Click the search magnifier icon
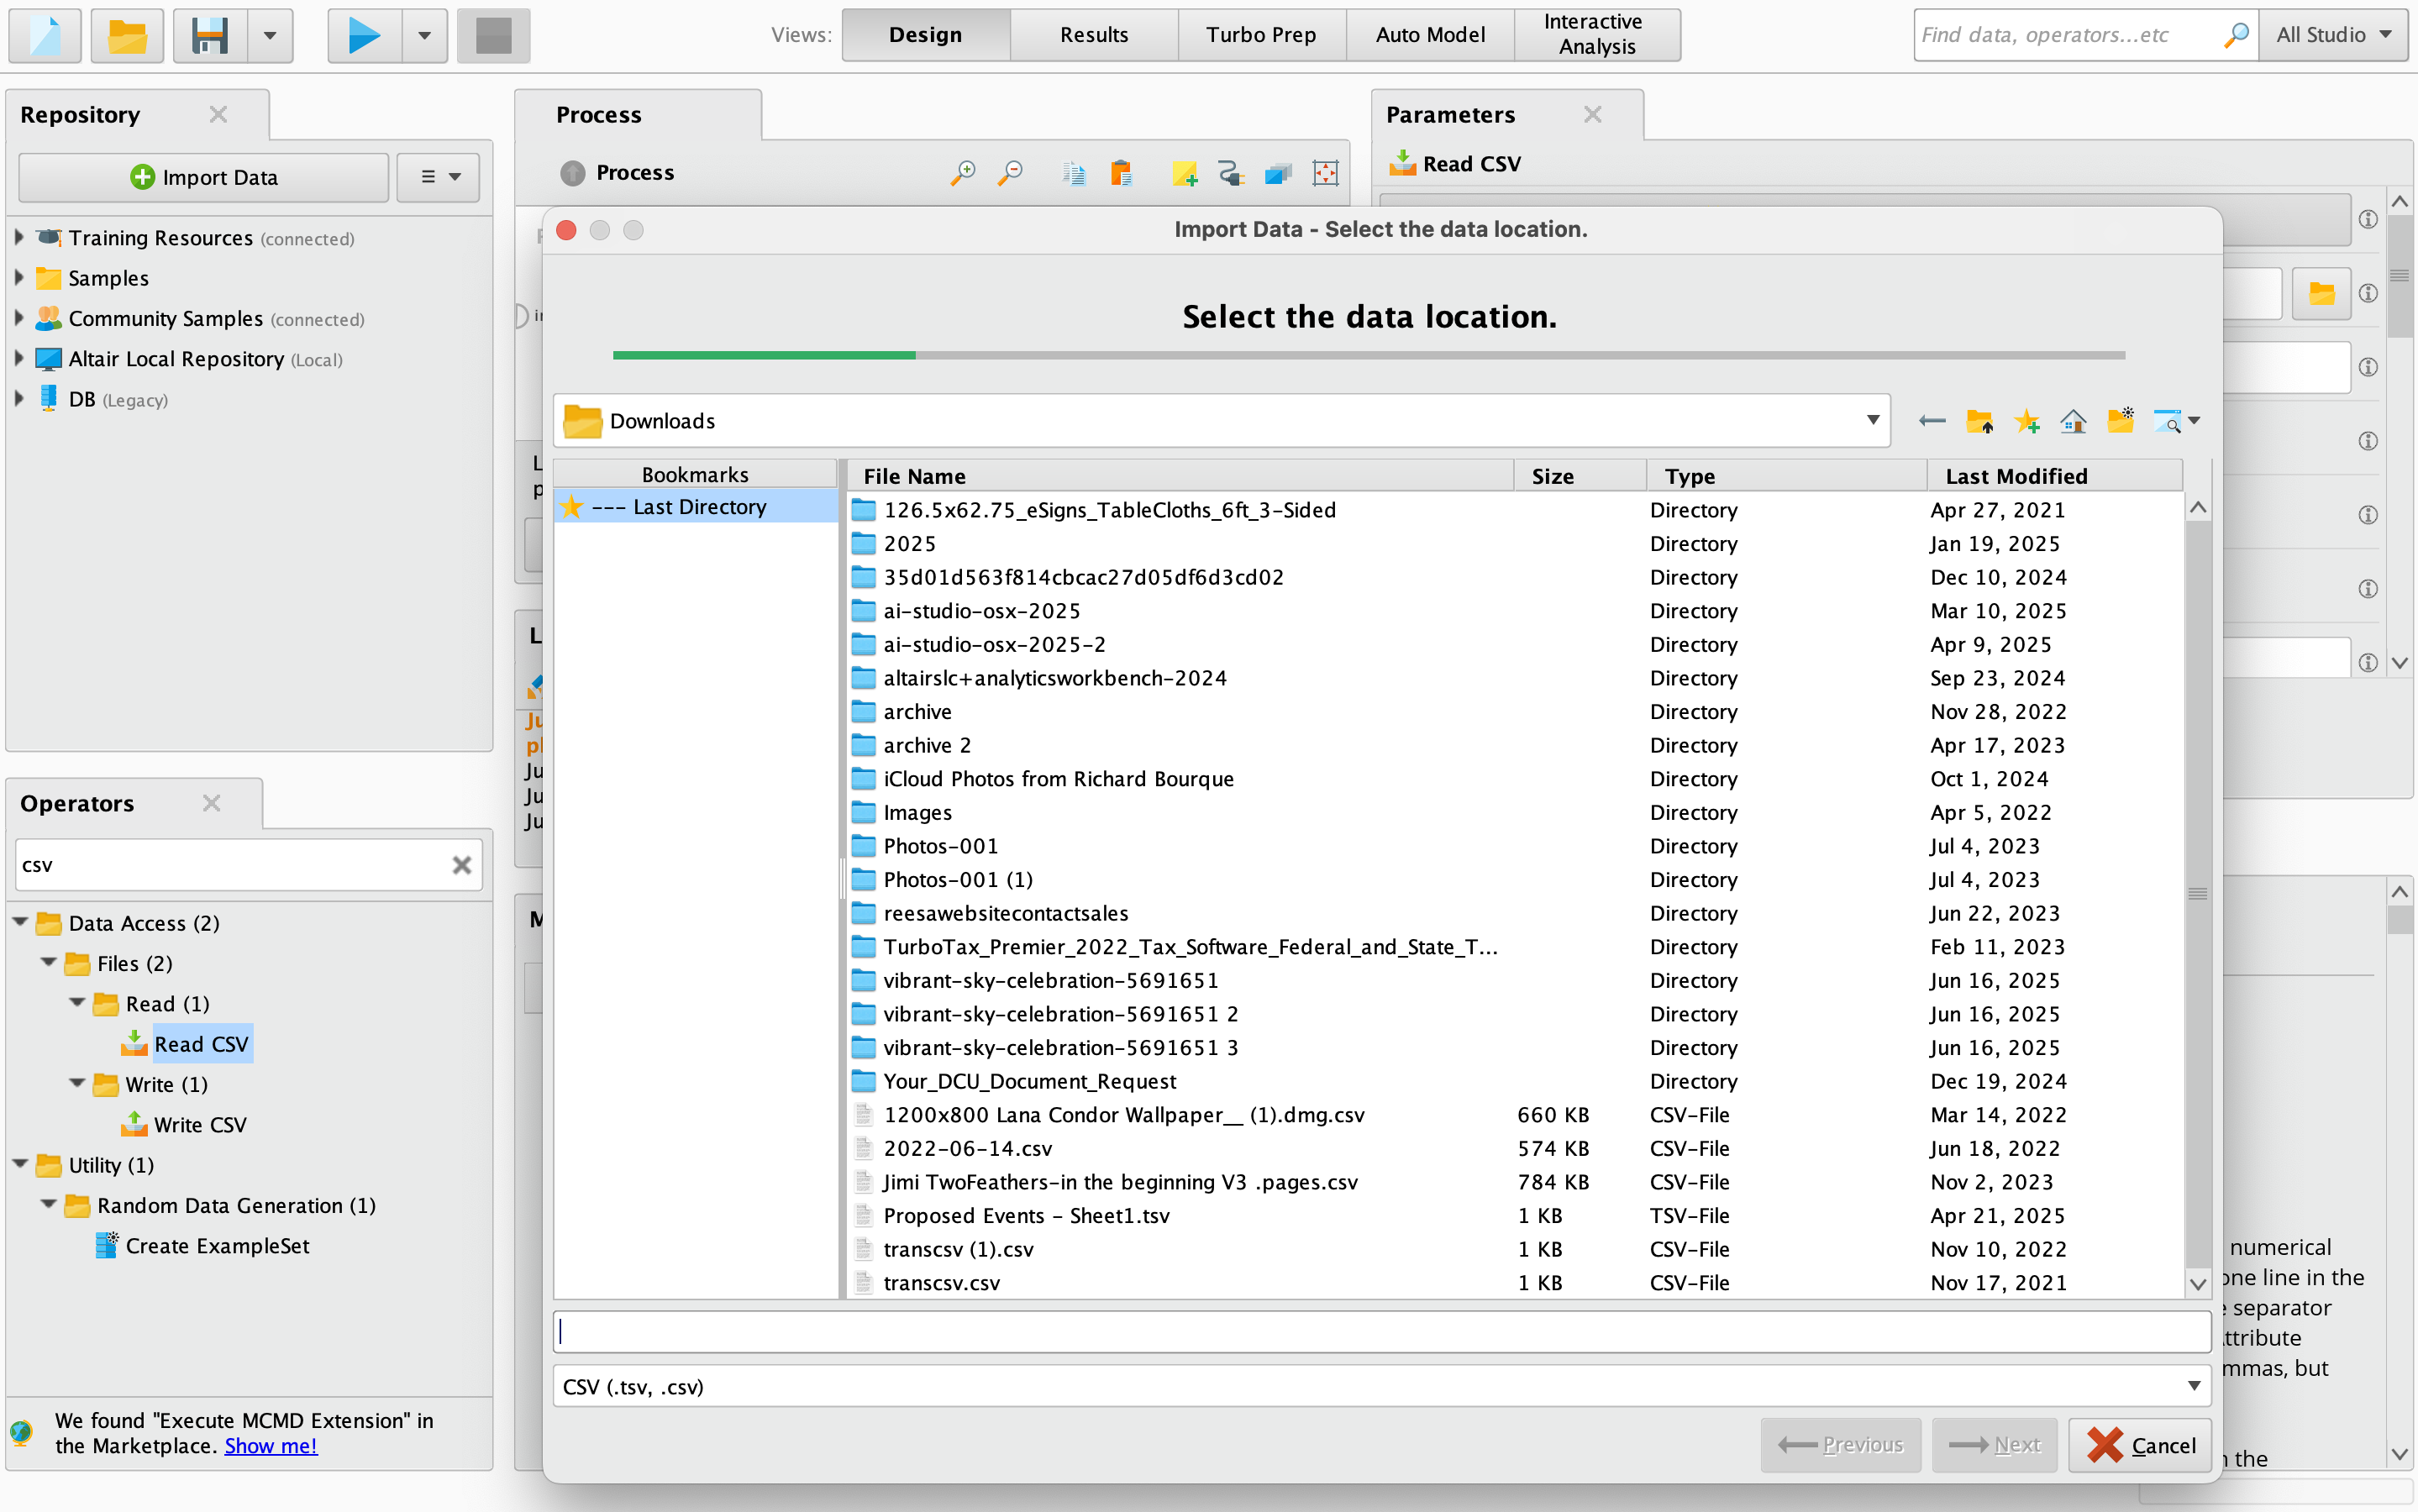 (2236, 35)
